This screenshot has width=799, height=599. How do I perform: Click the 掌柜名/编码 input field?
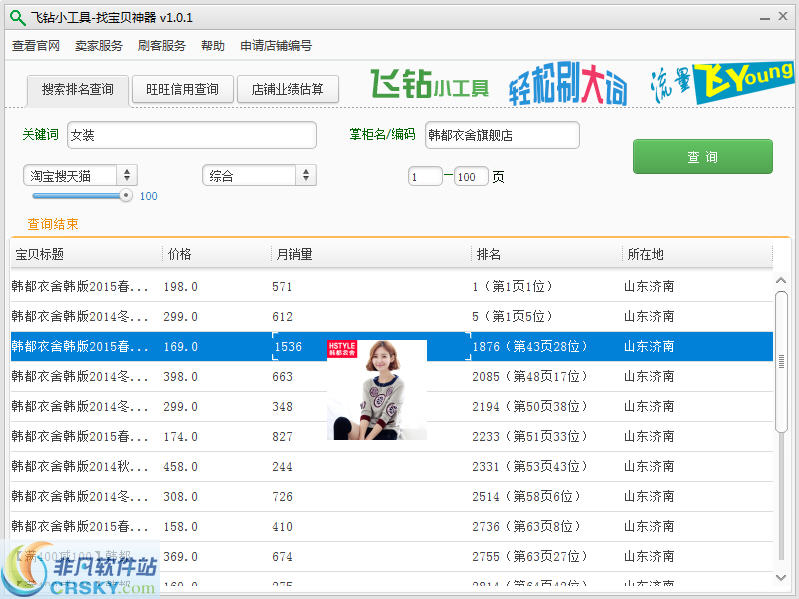[502, 135]
